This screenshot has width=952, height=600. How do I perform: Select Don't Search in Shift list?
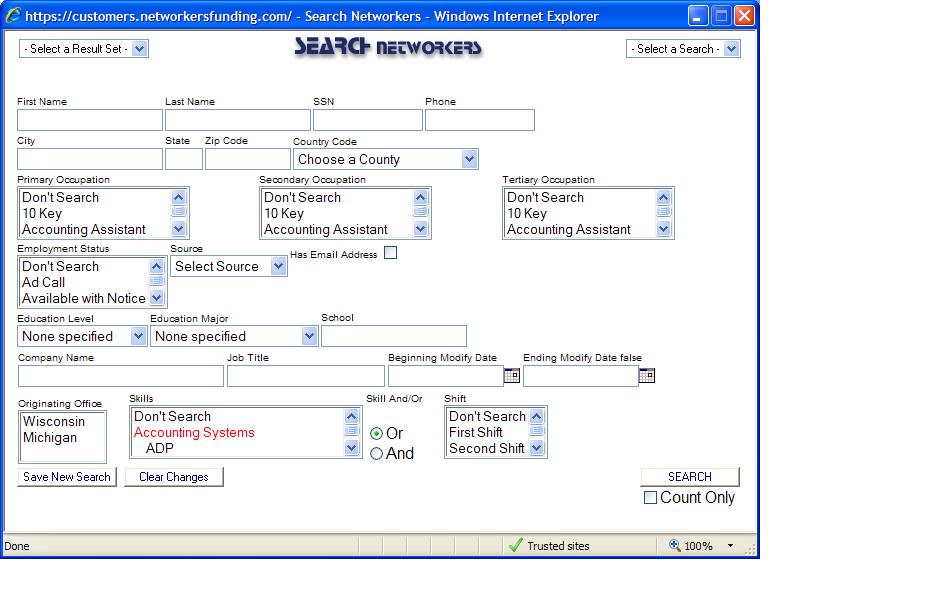coord(488,417)
